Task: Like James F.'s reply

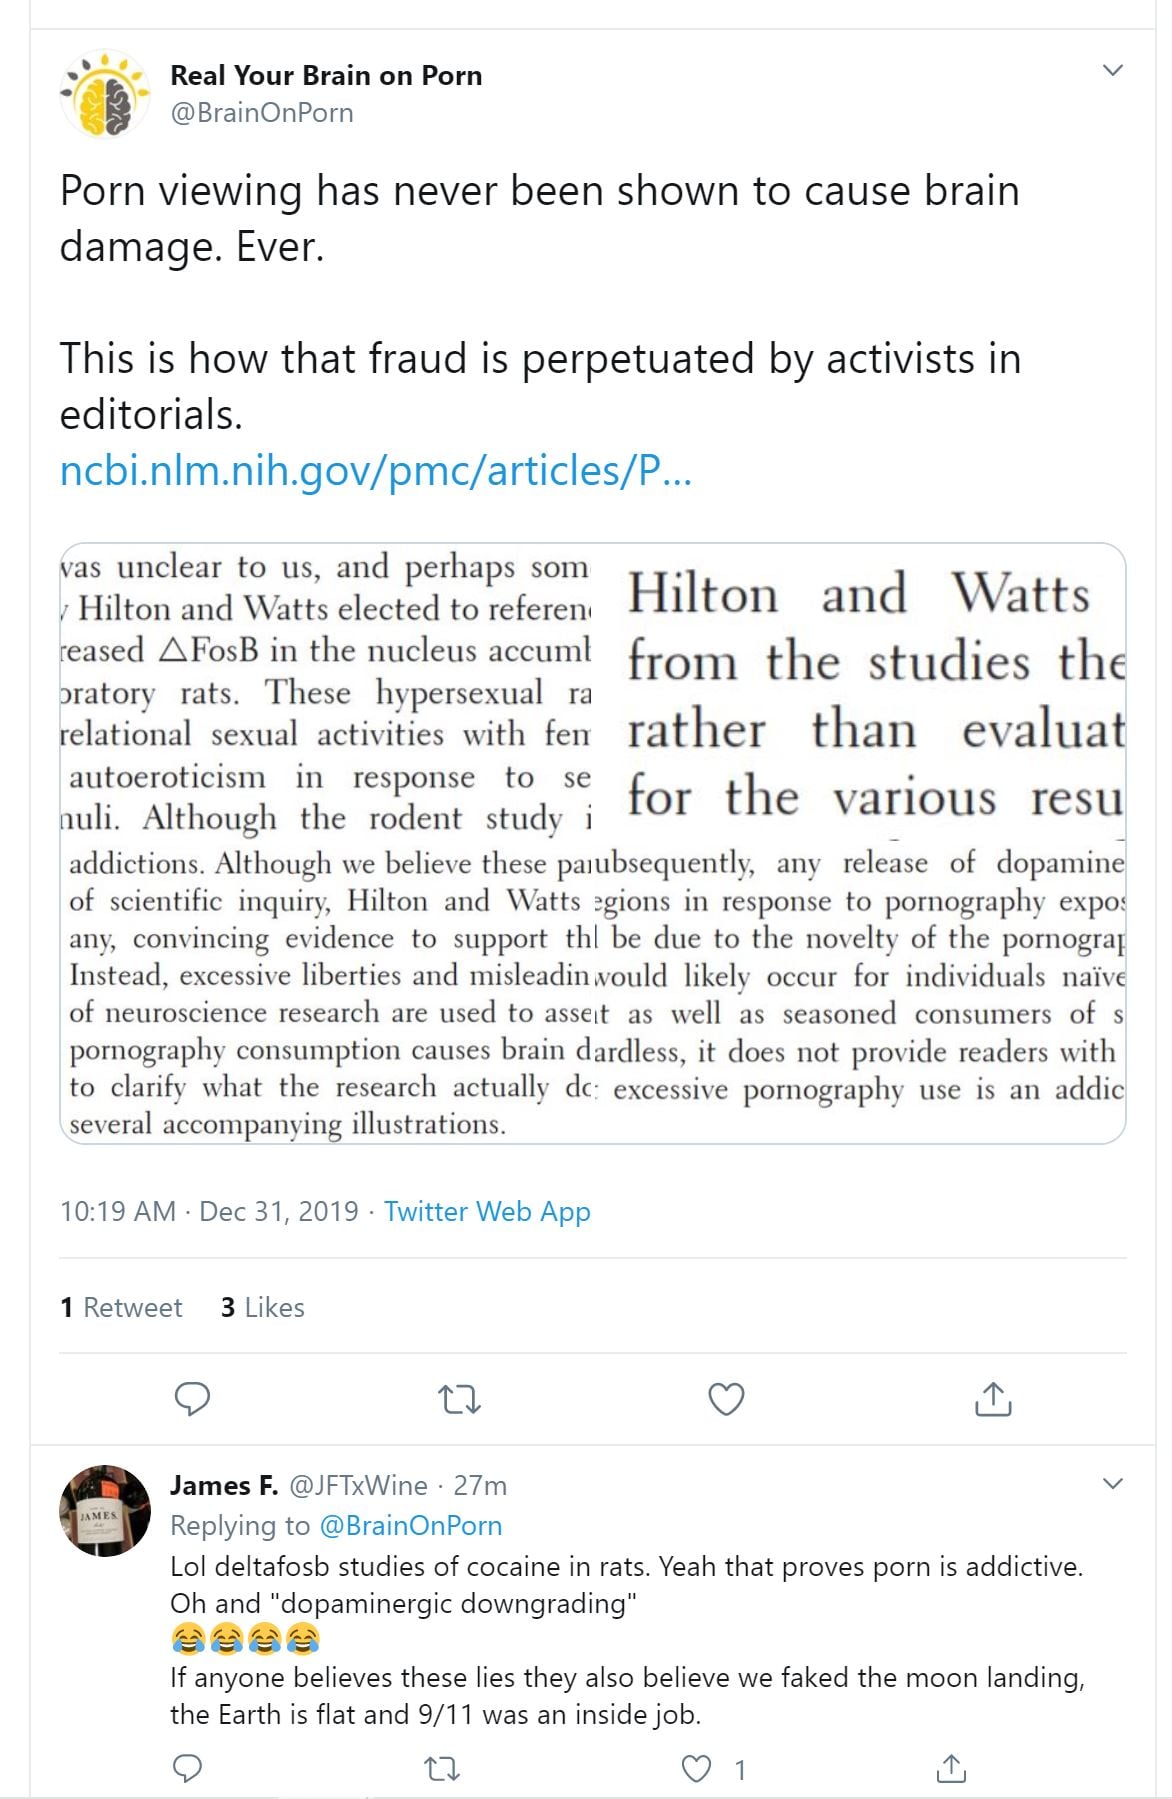Action: (x=696, y=1769)
